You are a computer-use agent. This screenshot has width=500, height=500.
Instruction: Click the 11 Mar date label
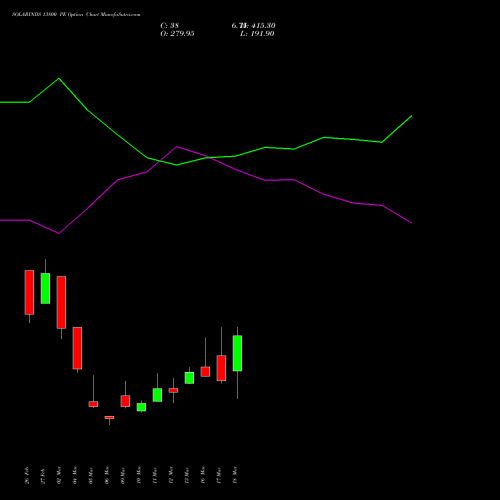tap(155, 475)
